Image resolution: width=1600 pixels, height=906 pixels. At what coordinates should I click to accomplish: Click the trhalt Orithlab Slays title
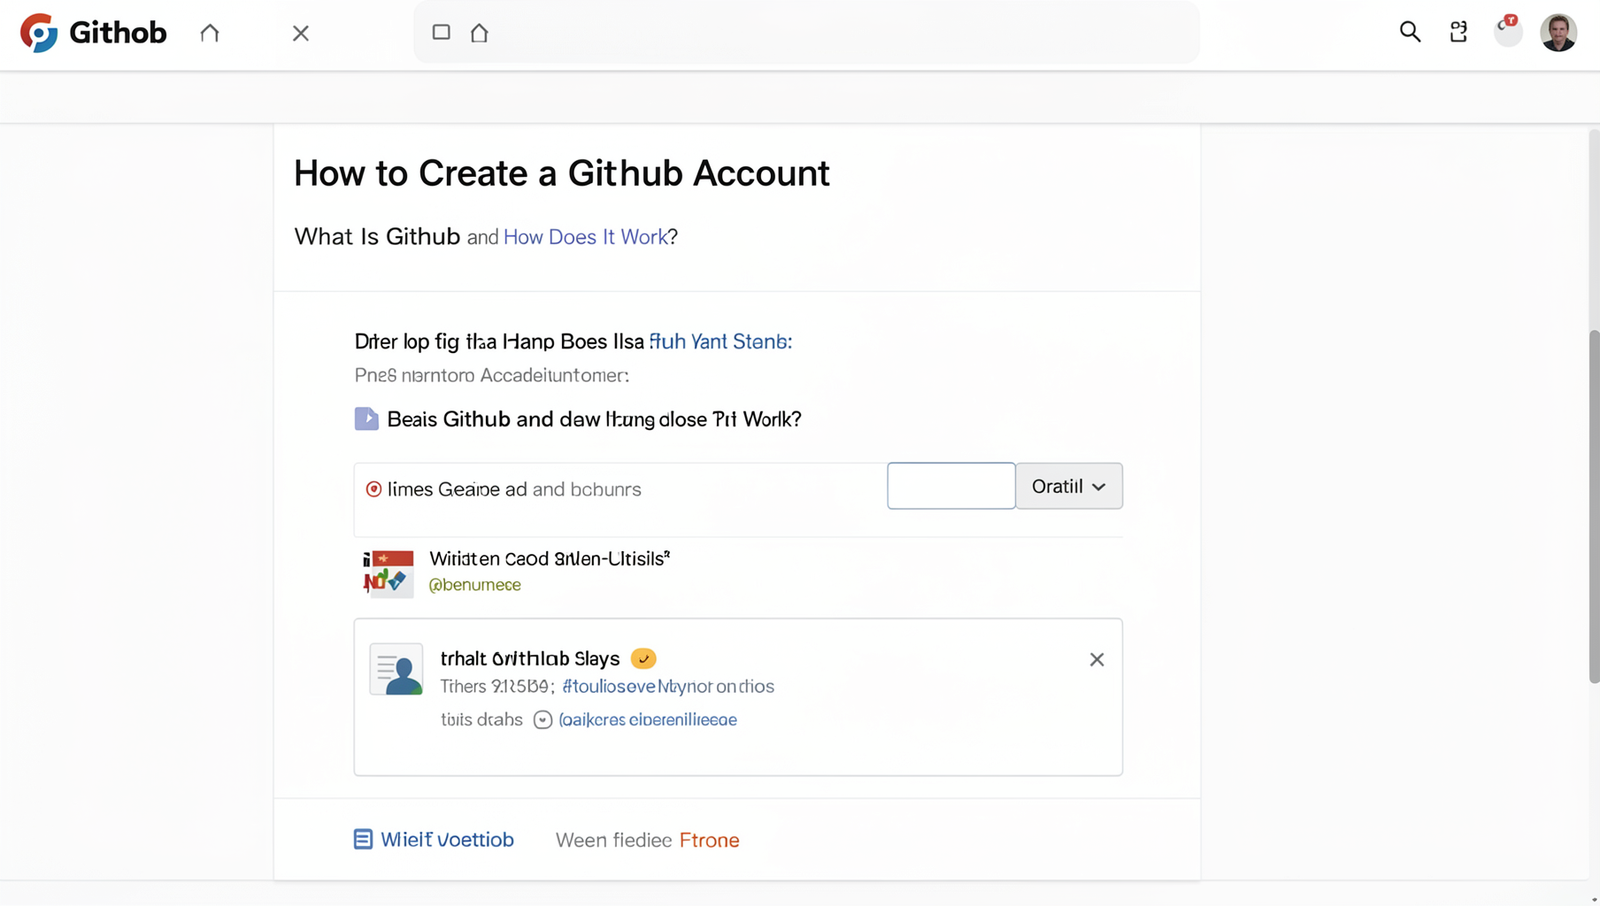coord(530,658)
